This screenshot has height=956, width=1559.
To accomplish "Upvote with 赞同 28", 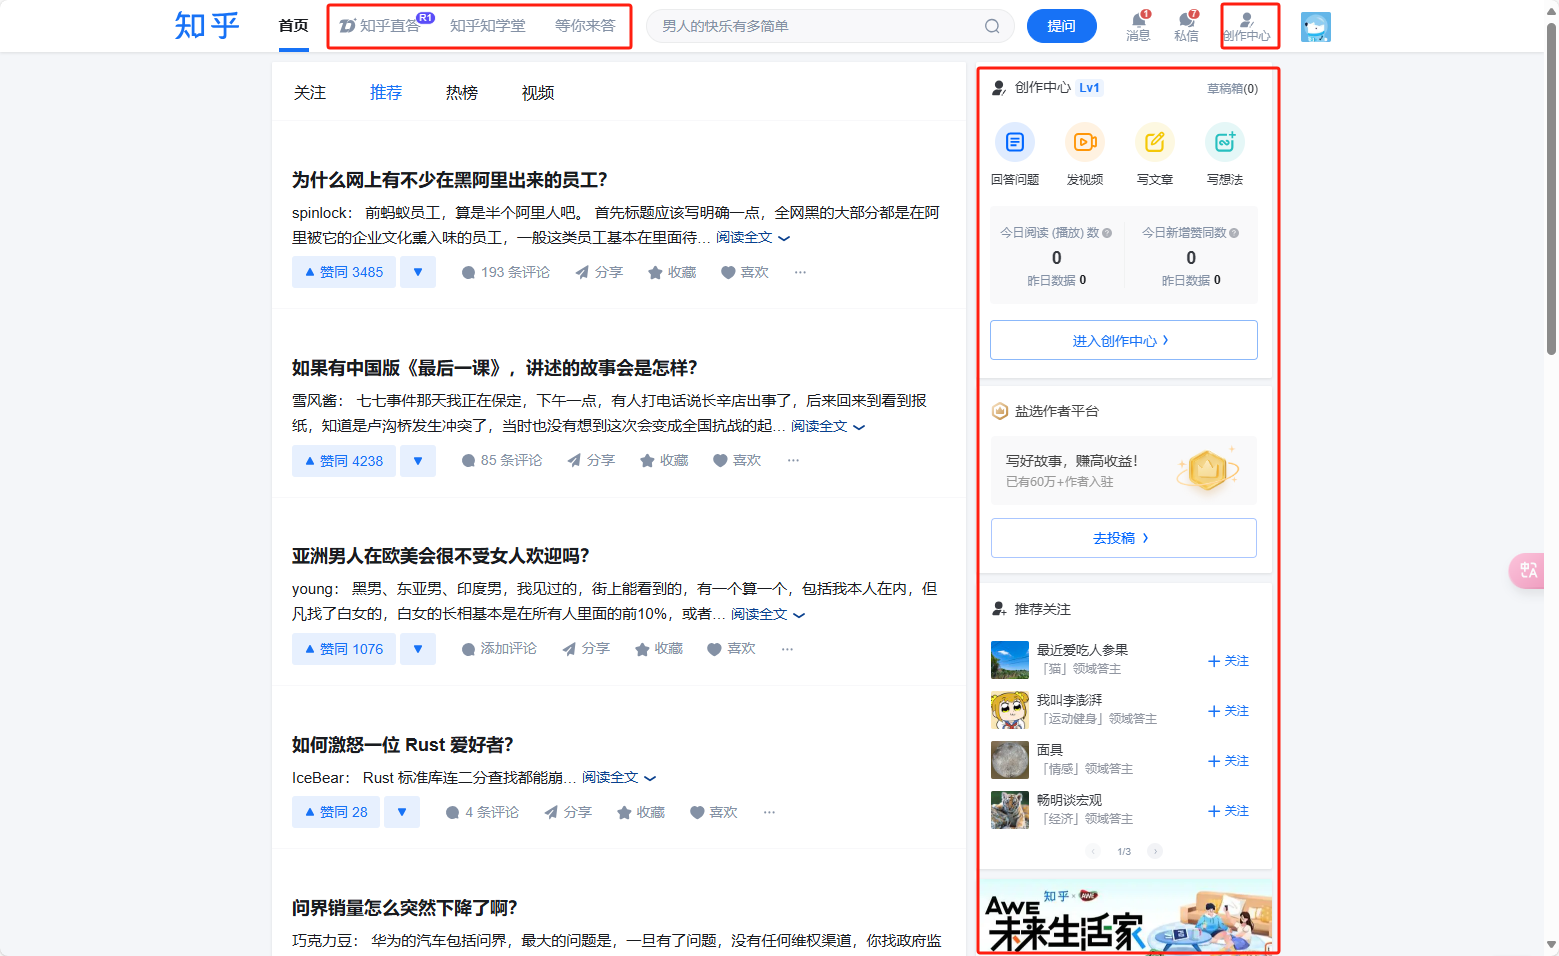I will click(x=336, y=812).
